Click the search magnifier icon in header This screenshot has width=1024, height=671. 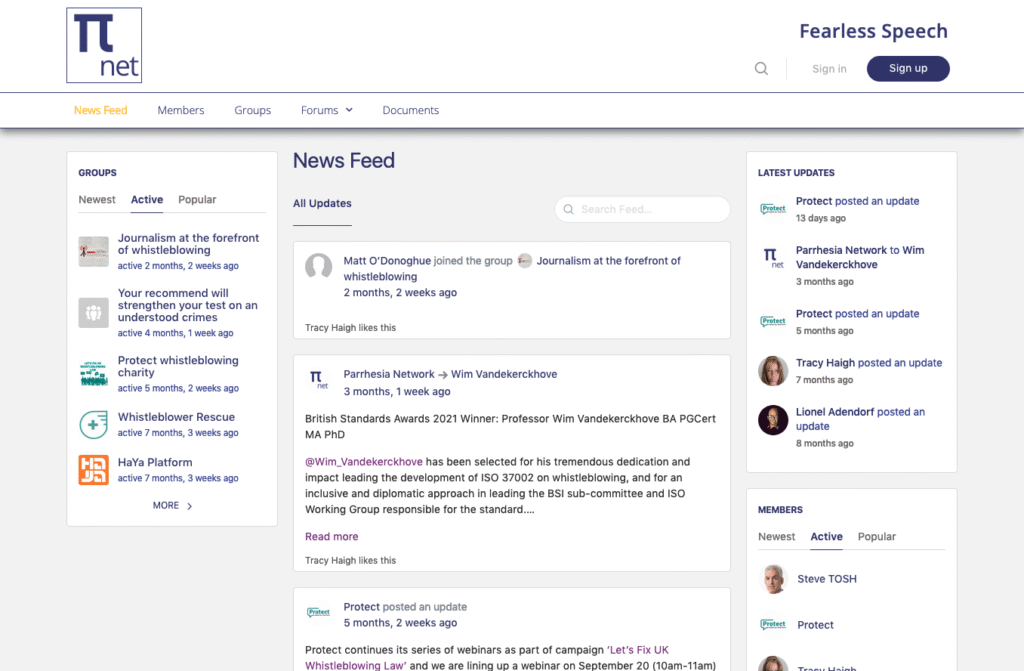761,69
